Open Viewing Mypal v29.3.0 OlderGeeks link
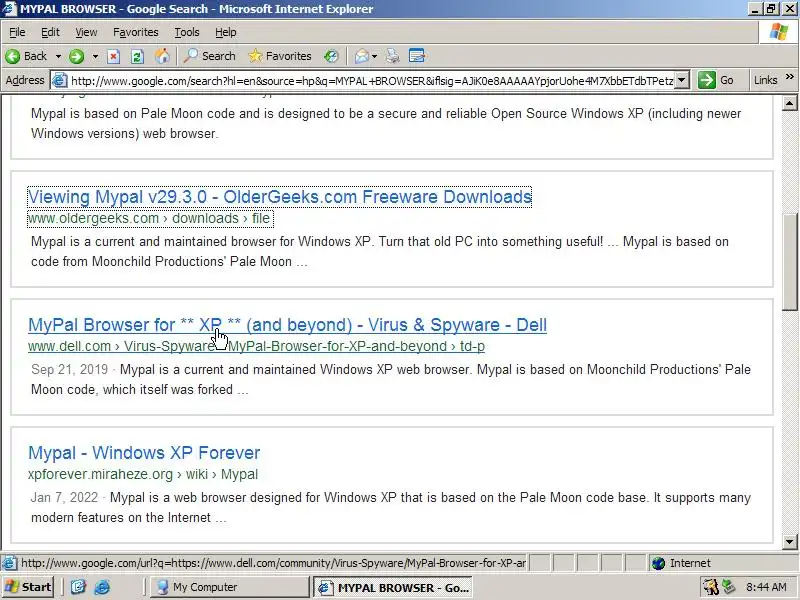 click(x=280, y=197)
